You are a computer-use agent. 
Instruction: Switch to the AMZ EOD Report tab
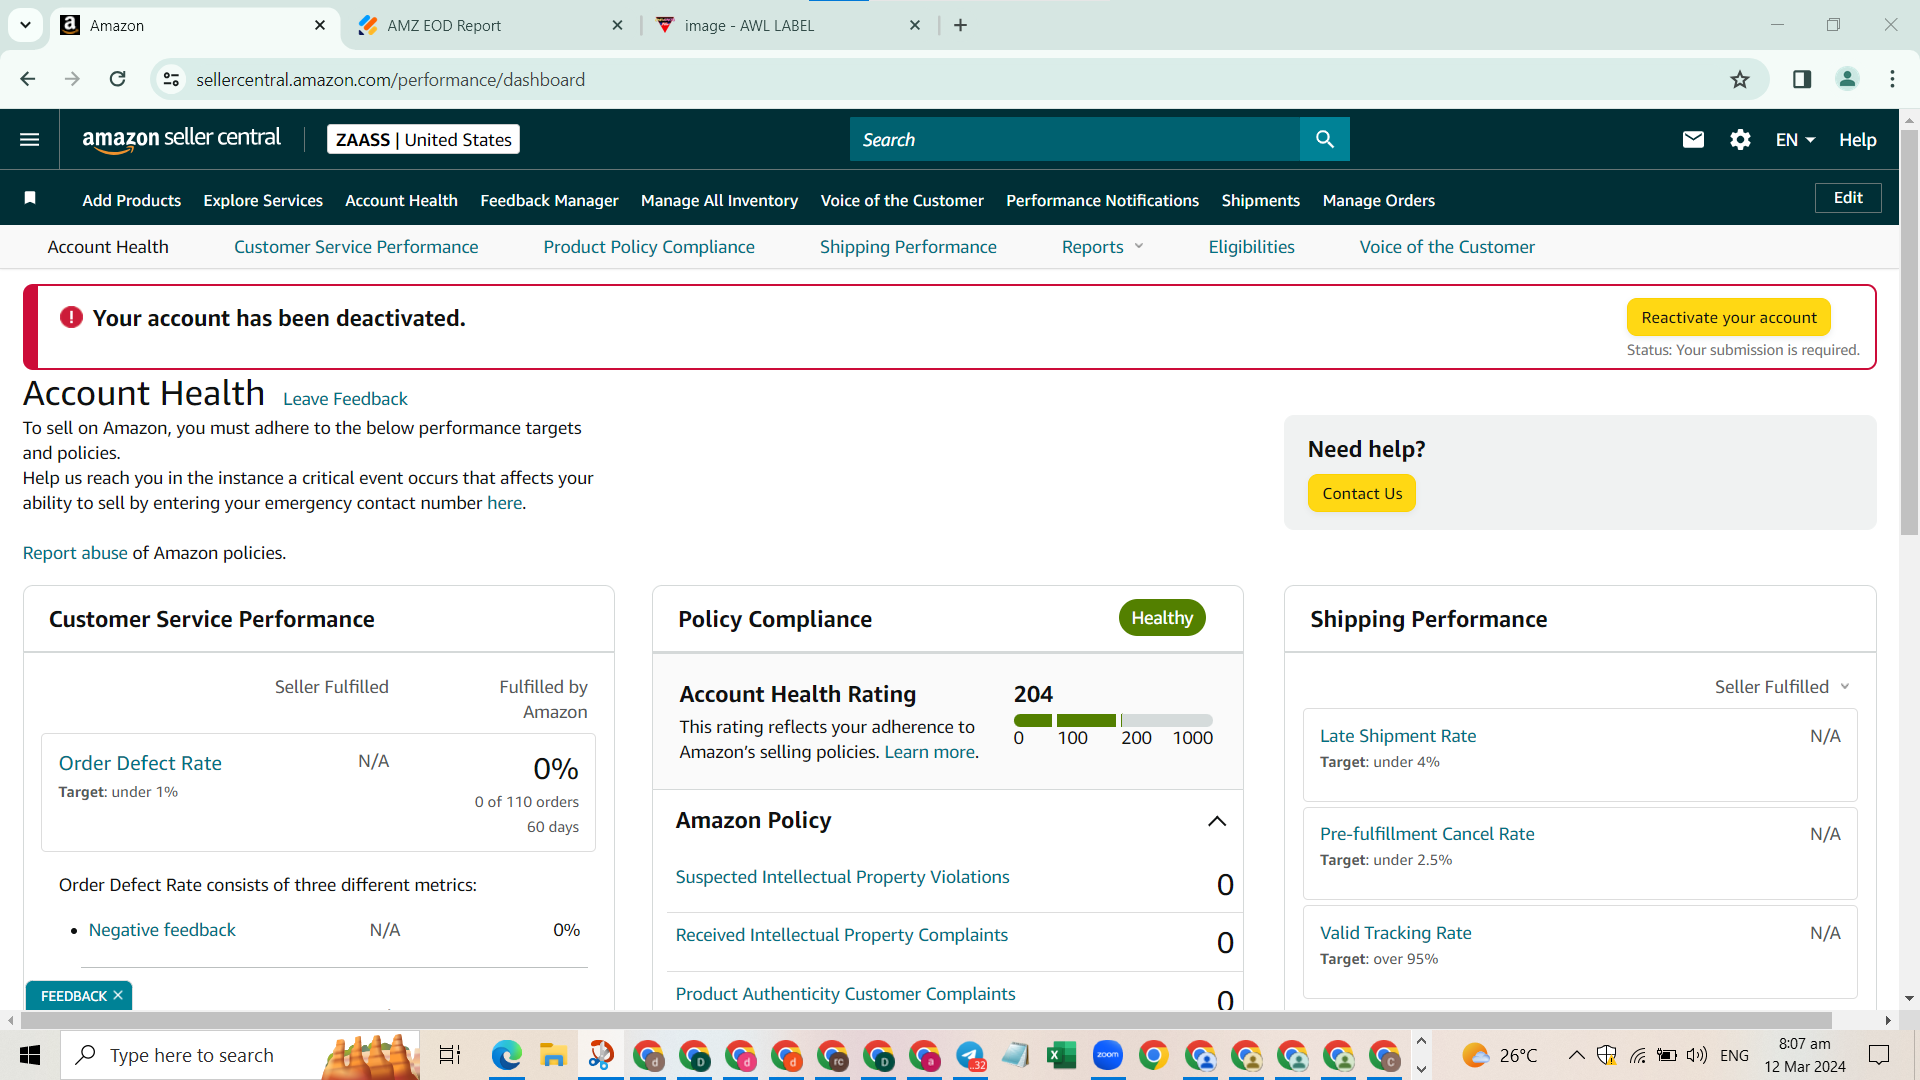(490, 25)
